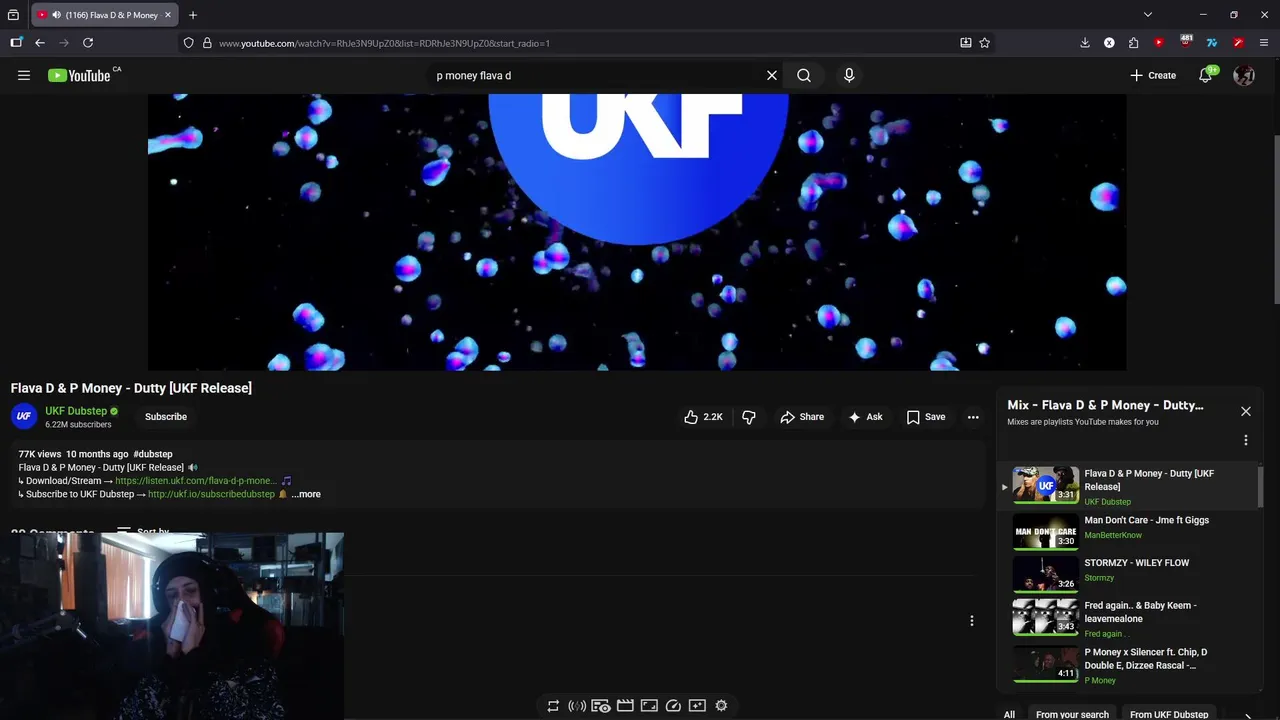1280x720 pixels.
Task: Open sidebar toggle left of back arrow
Action: [x=16, y=43]
